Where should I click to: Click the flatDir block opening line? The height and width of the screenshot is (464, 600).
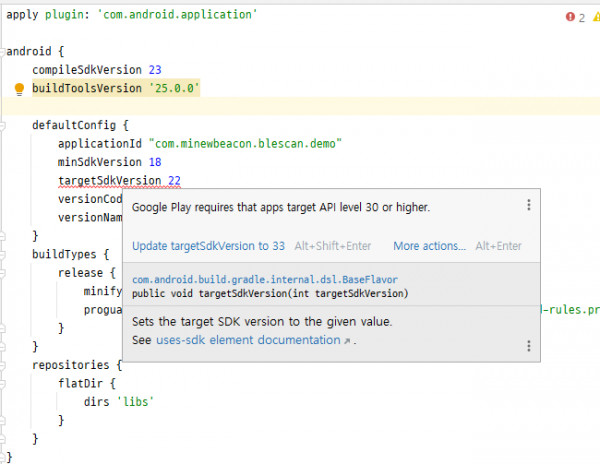(x=87, y=383)
